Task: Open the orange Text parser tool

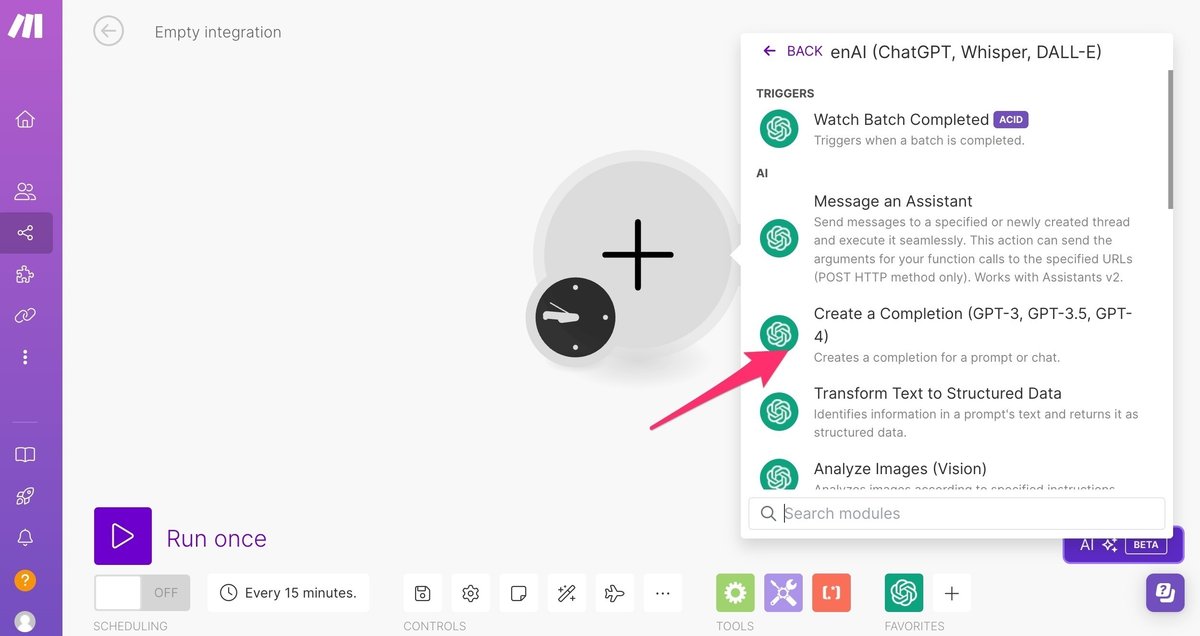Action: 831,593
